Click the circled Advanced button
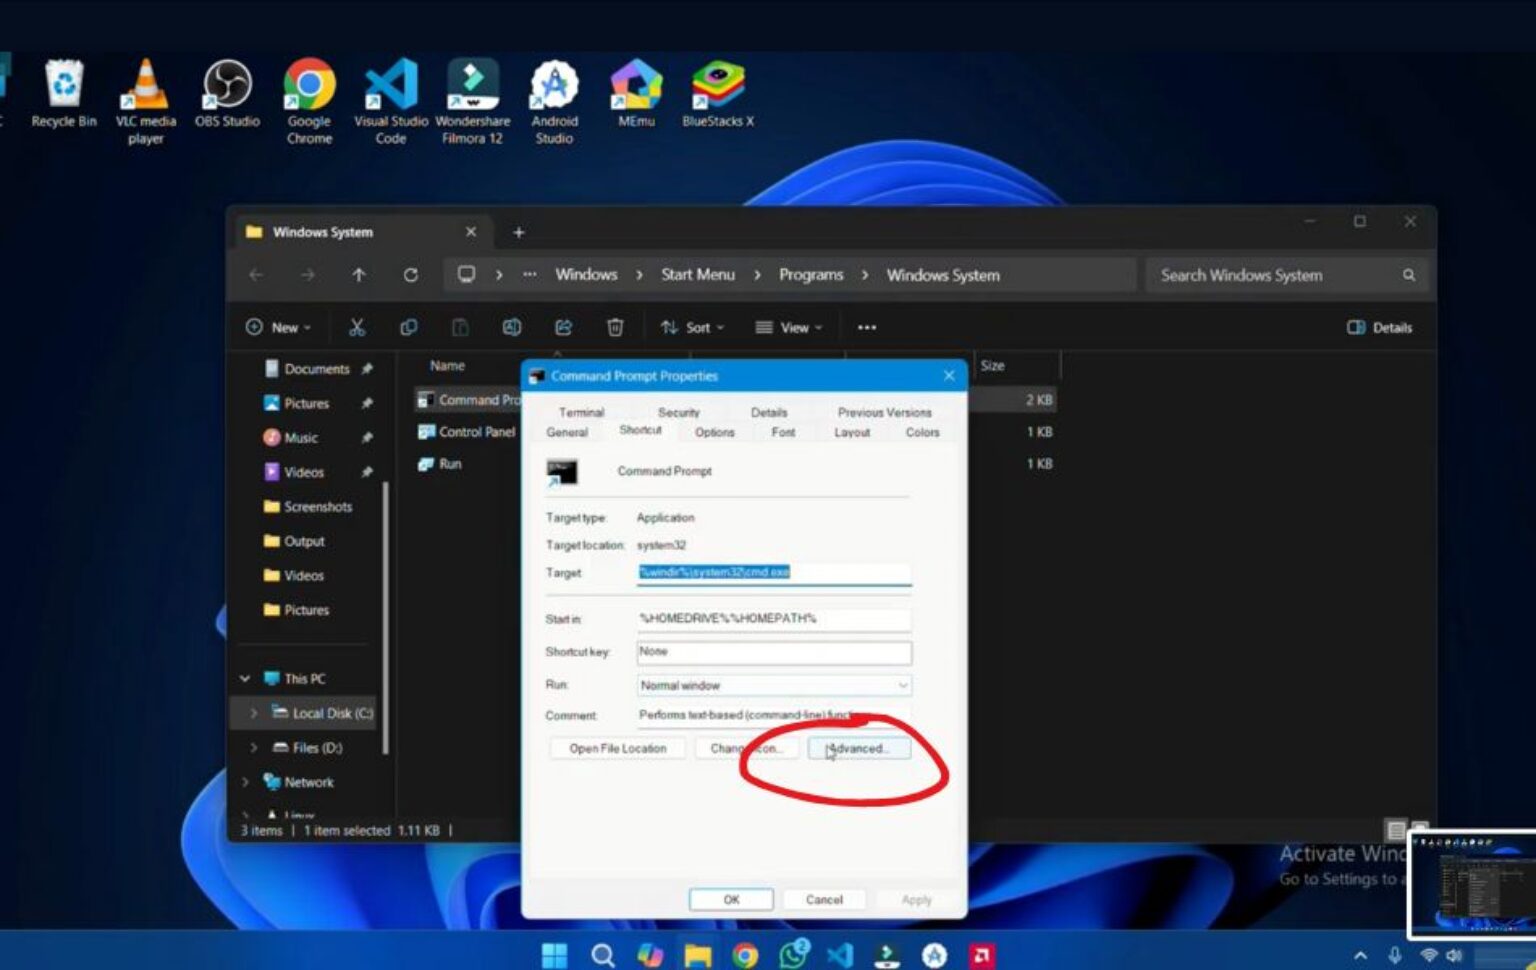The height and width of the screenshot is (970, 1536). click(858, 748)
